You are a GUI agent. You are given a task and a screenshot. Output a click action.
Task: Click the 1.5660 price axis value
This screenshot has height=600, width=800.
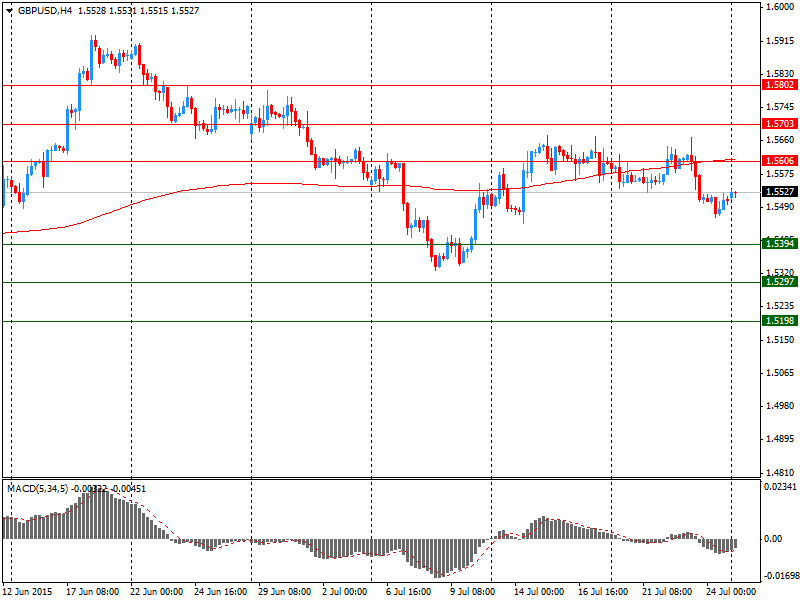point(780,140)
